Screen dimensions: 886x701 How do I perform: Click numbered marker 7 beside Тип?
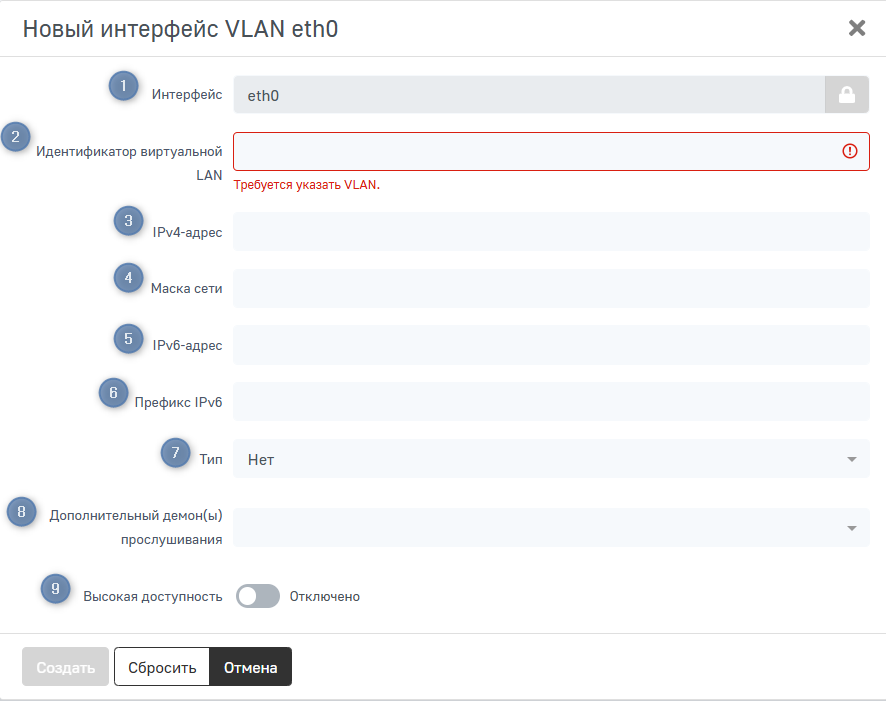click(176, 453)
